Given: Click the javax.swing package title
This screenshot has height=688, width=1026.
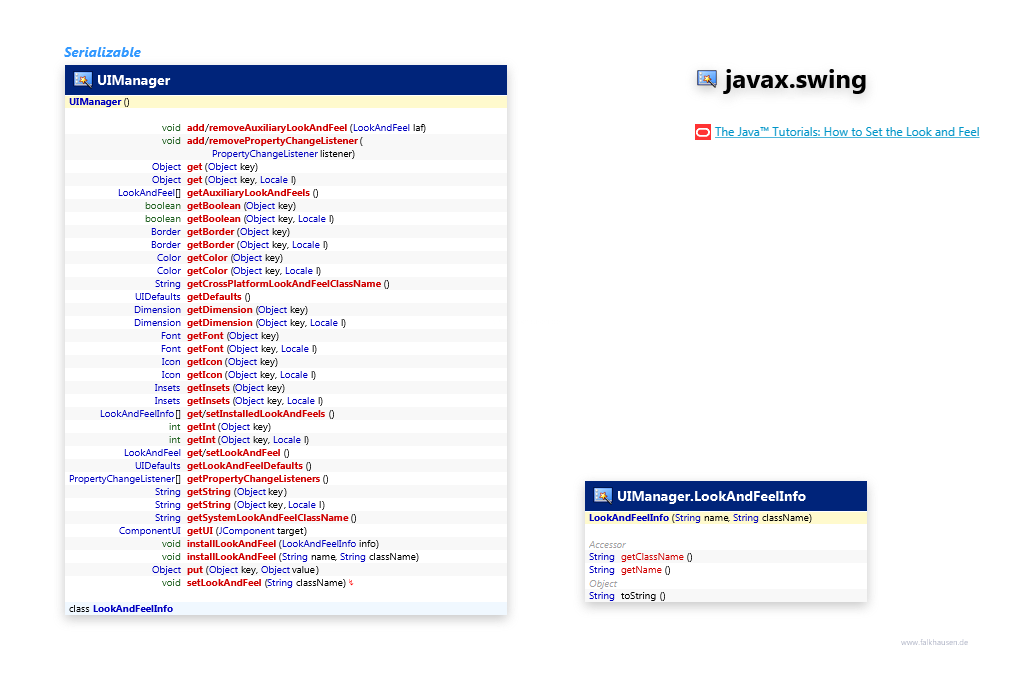Looking at the screenshot, I should 795,80.
